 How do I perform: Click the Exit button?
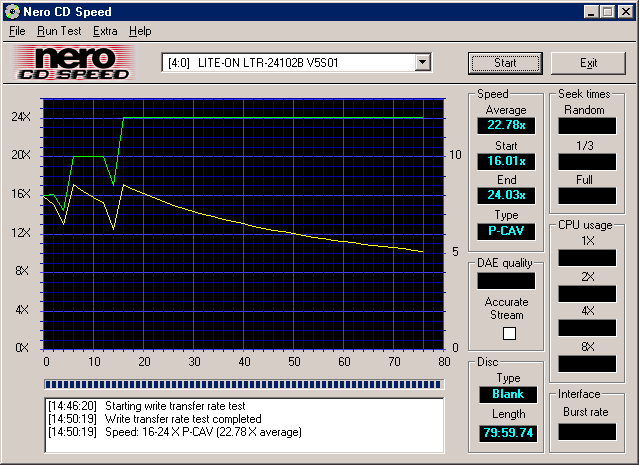click(x=588, y=63)
